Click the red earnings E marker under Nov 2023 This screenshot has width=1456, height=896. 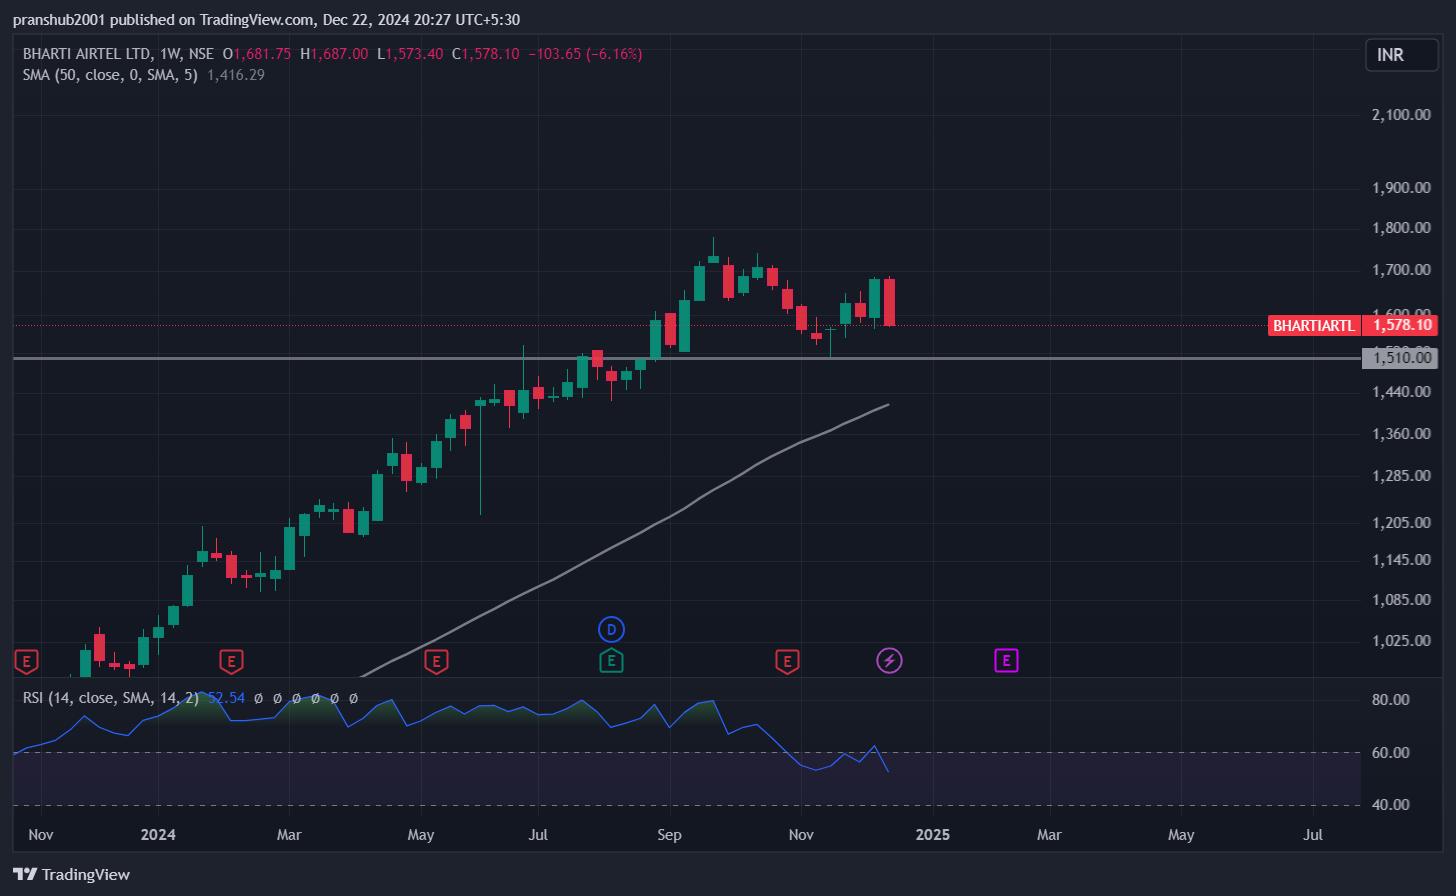pyautogui.click(x=27, y=661)
